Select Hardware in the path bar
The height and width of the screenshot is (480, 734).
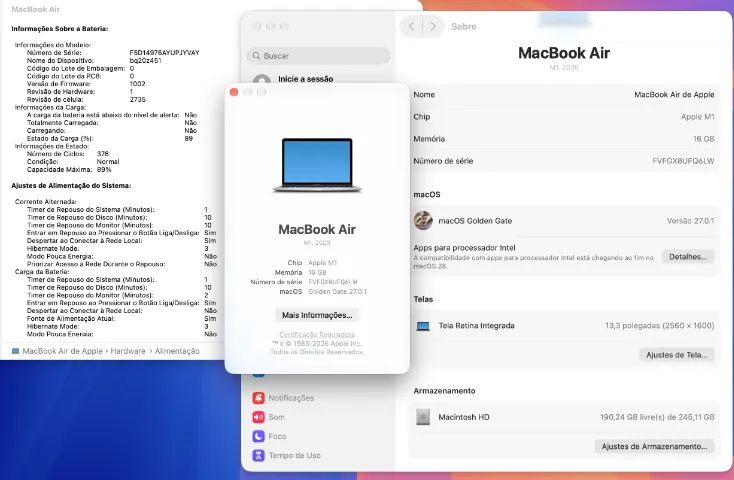coord(128,351)
